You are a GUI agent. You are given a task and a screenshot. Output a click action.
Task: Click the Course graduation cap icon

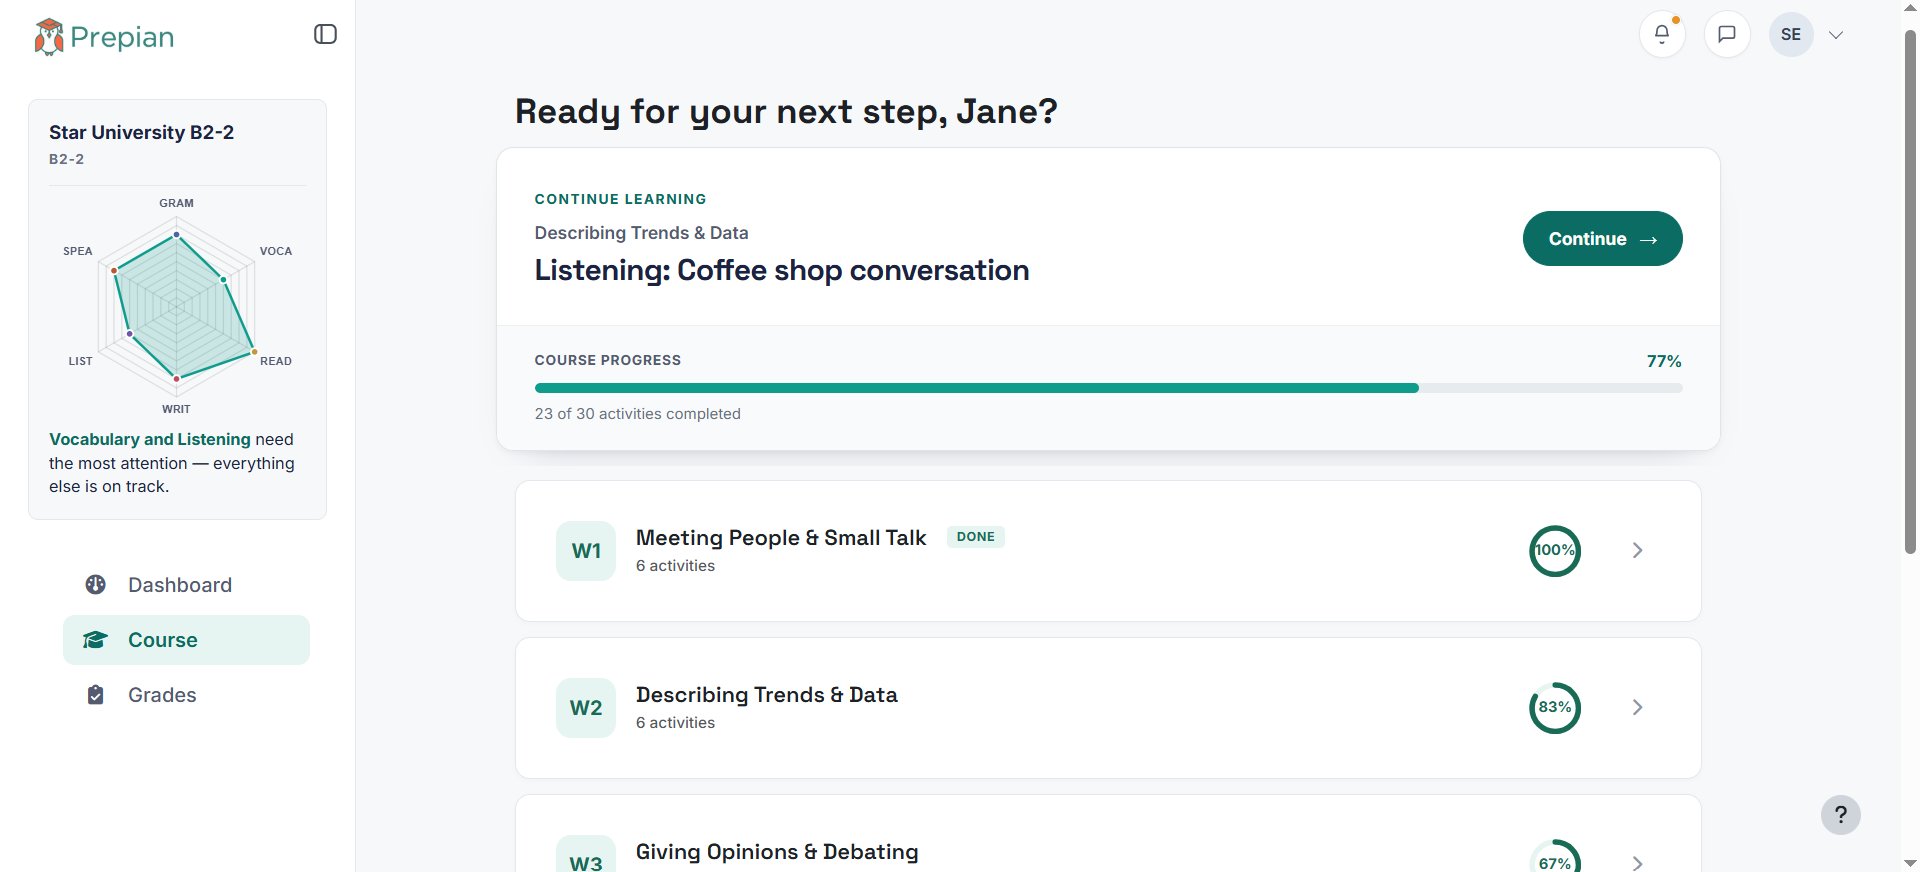(95, 640)
